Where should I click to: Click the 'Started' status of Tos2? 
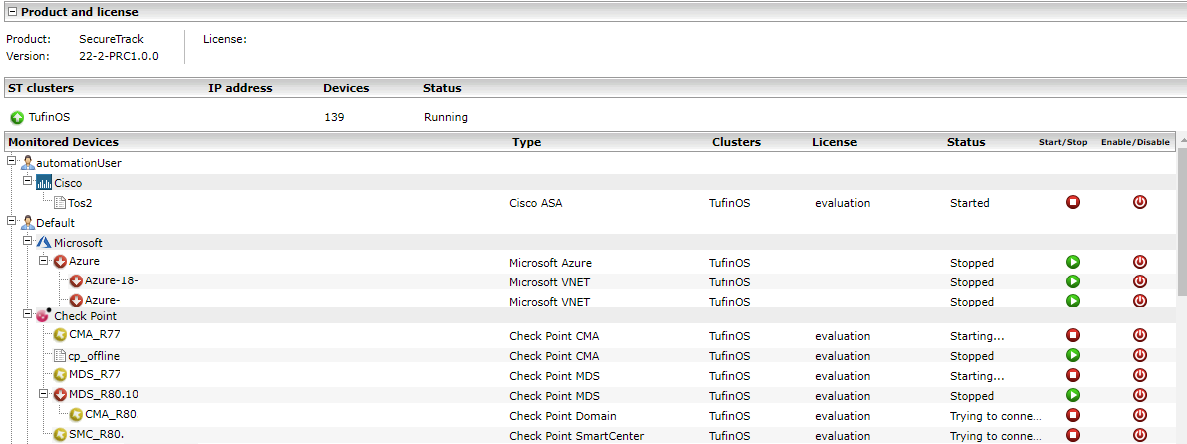point(970,203)
